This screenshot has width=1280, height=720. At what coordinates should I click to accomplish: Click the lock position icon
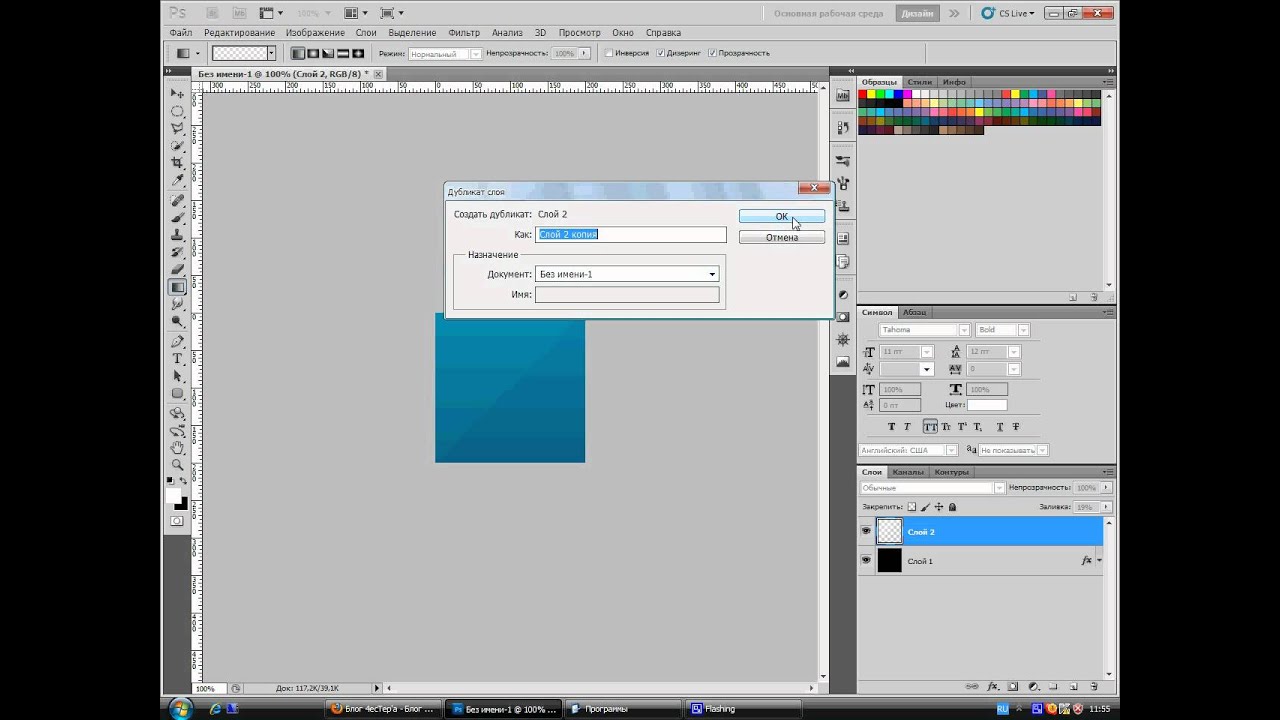[939, 507]
